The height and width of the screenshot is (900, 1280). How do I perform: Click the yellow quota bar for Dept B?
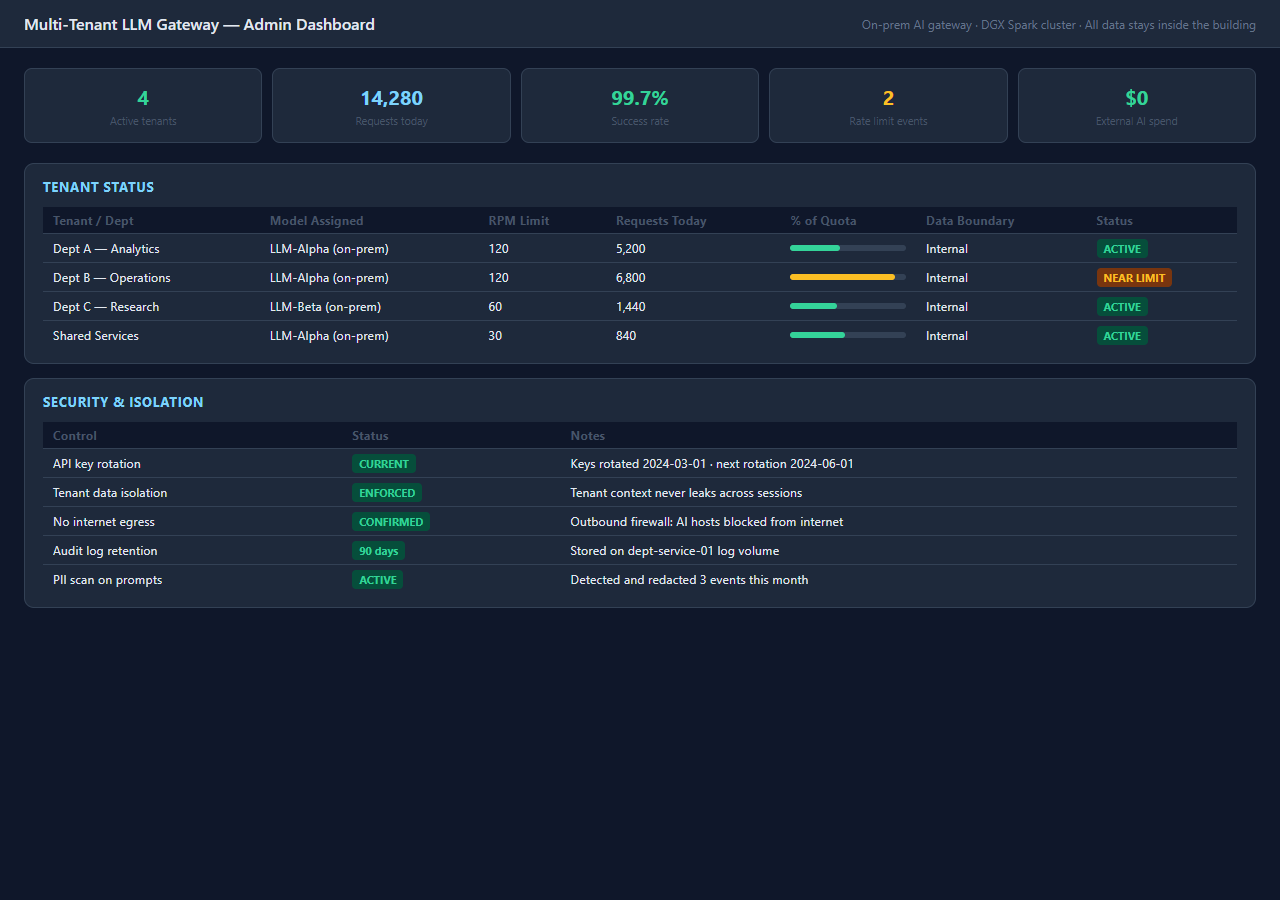[x=848, y=277]
